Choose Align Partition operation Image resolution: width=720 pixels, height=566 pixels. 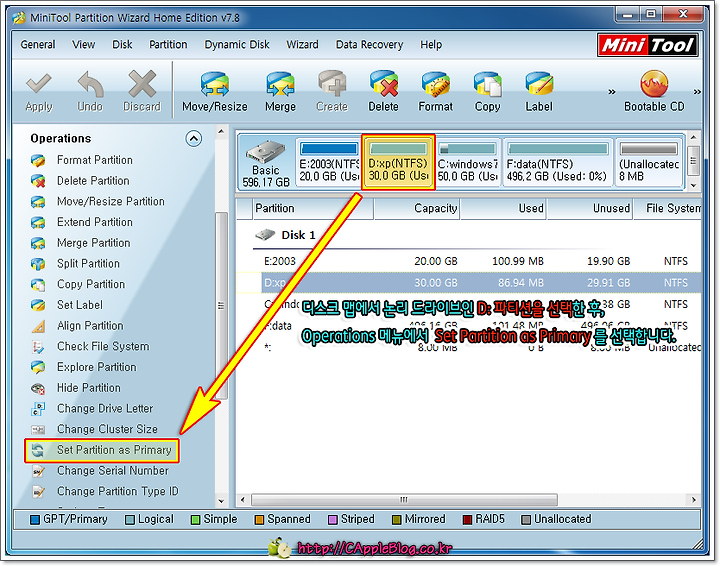(x=90, y=325)
